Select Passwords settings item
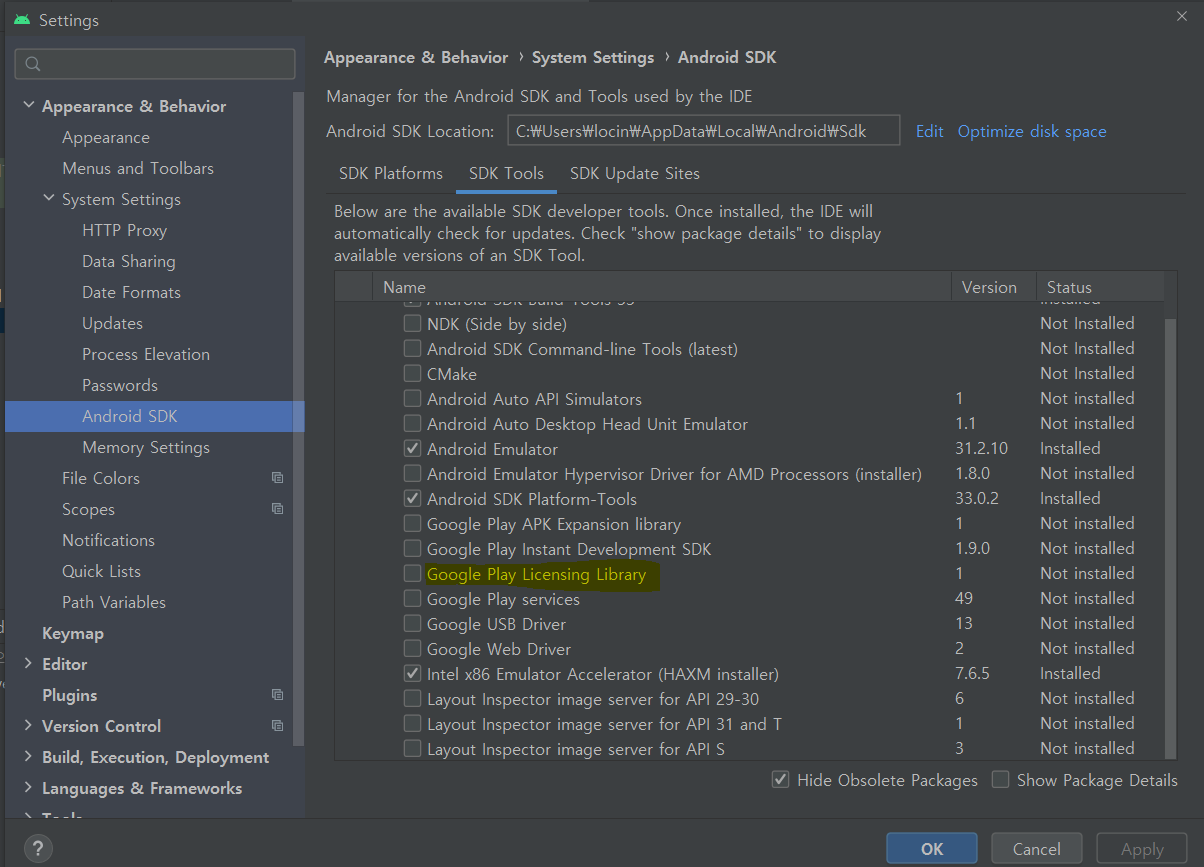 tap(120, 385)
